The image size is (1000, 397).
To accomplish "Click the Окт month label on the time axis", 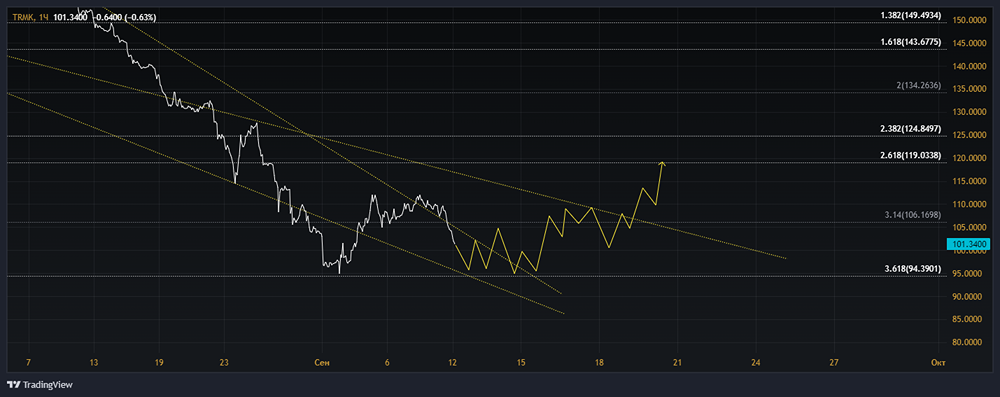I will (x=938, y=363).
